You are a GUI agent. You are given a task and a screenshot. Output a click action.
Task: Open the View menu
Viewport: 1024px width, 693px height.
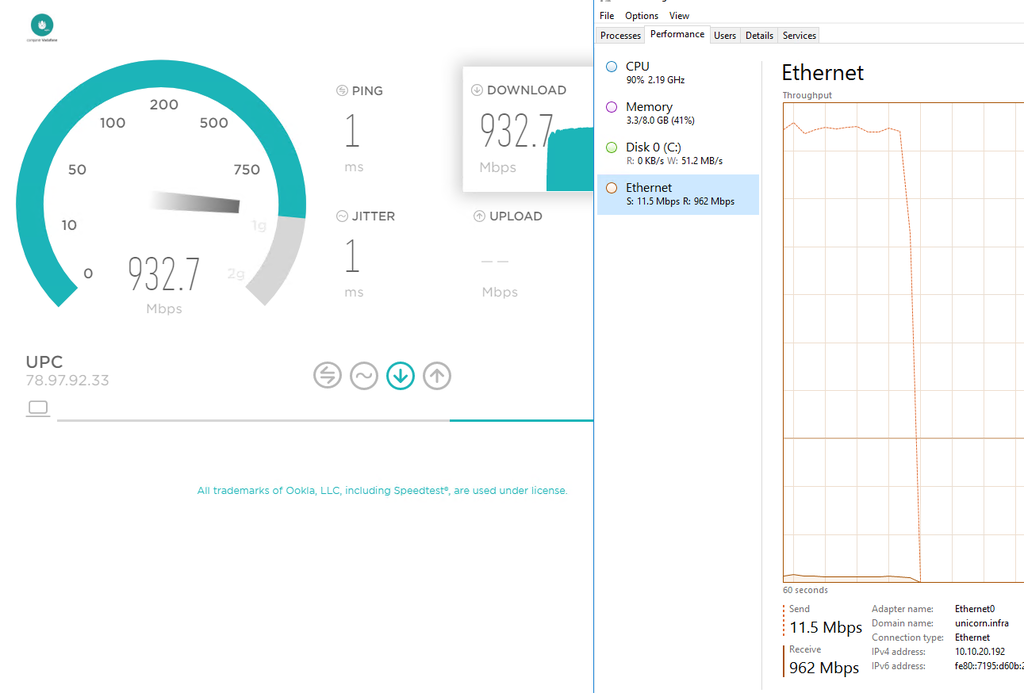[679, 16]
